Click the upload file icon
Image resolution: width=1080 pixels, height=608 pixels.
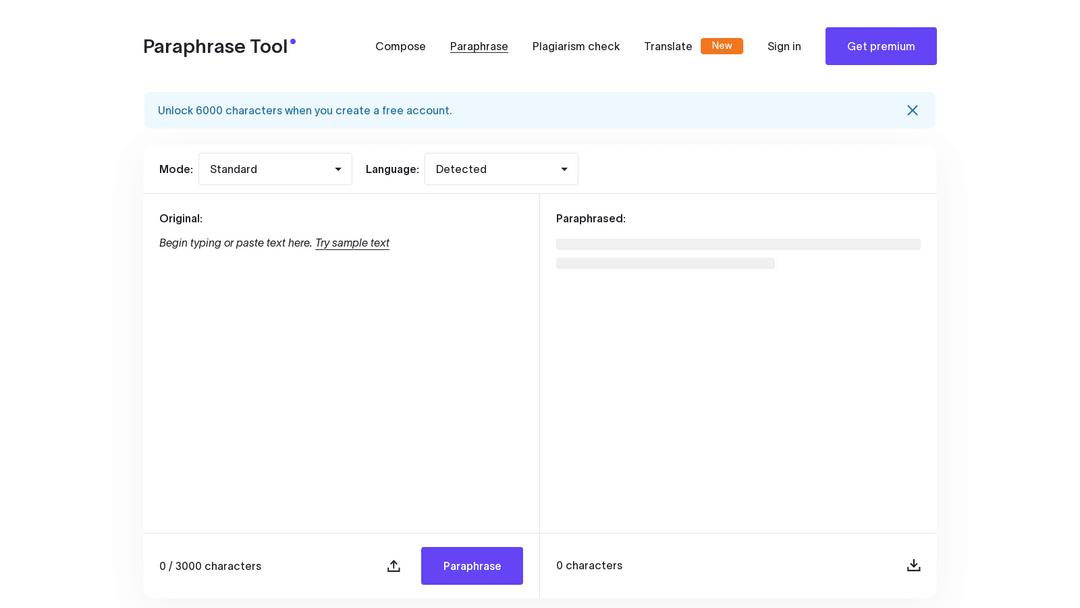coord(394,566)
